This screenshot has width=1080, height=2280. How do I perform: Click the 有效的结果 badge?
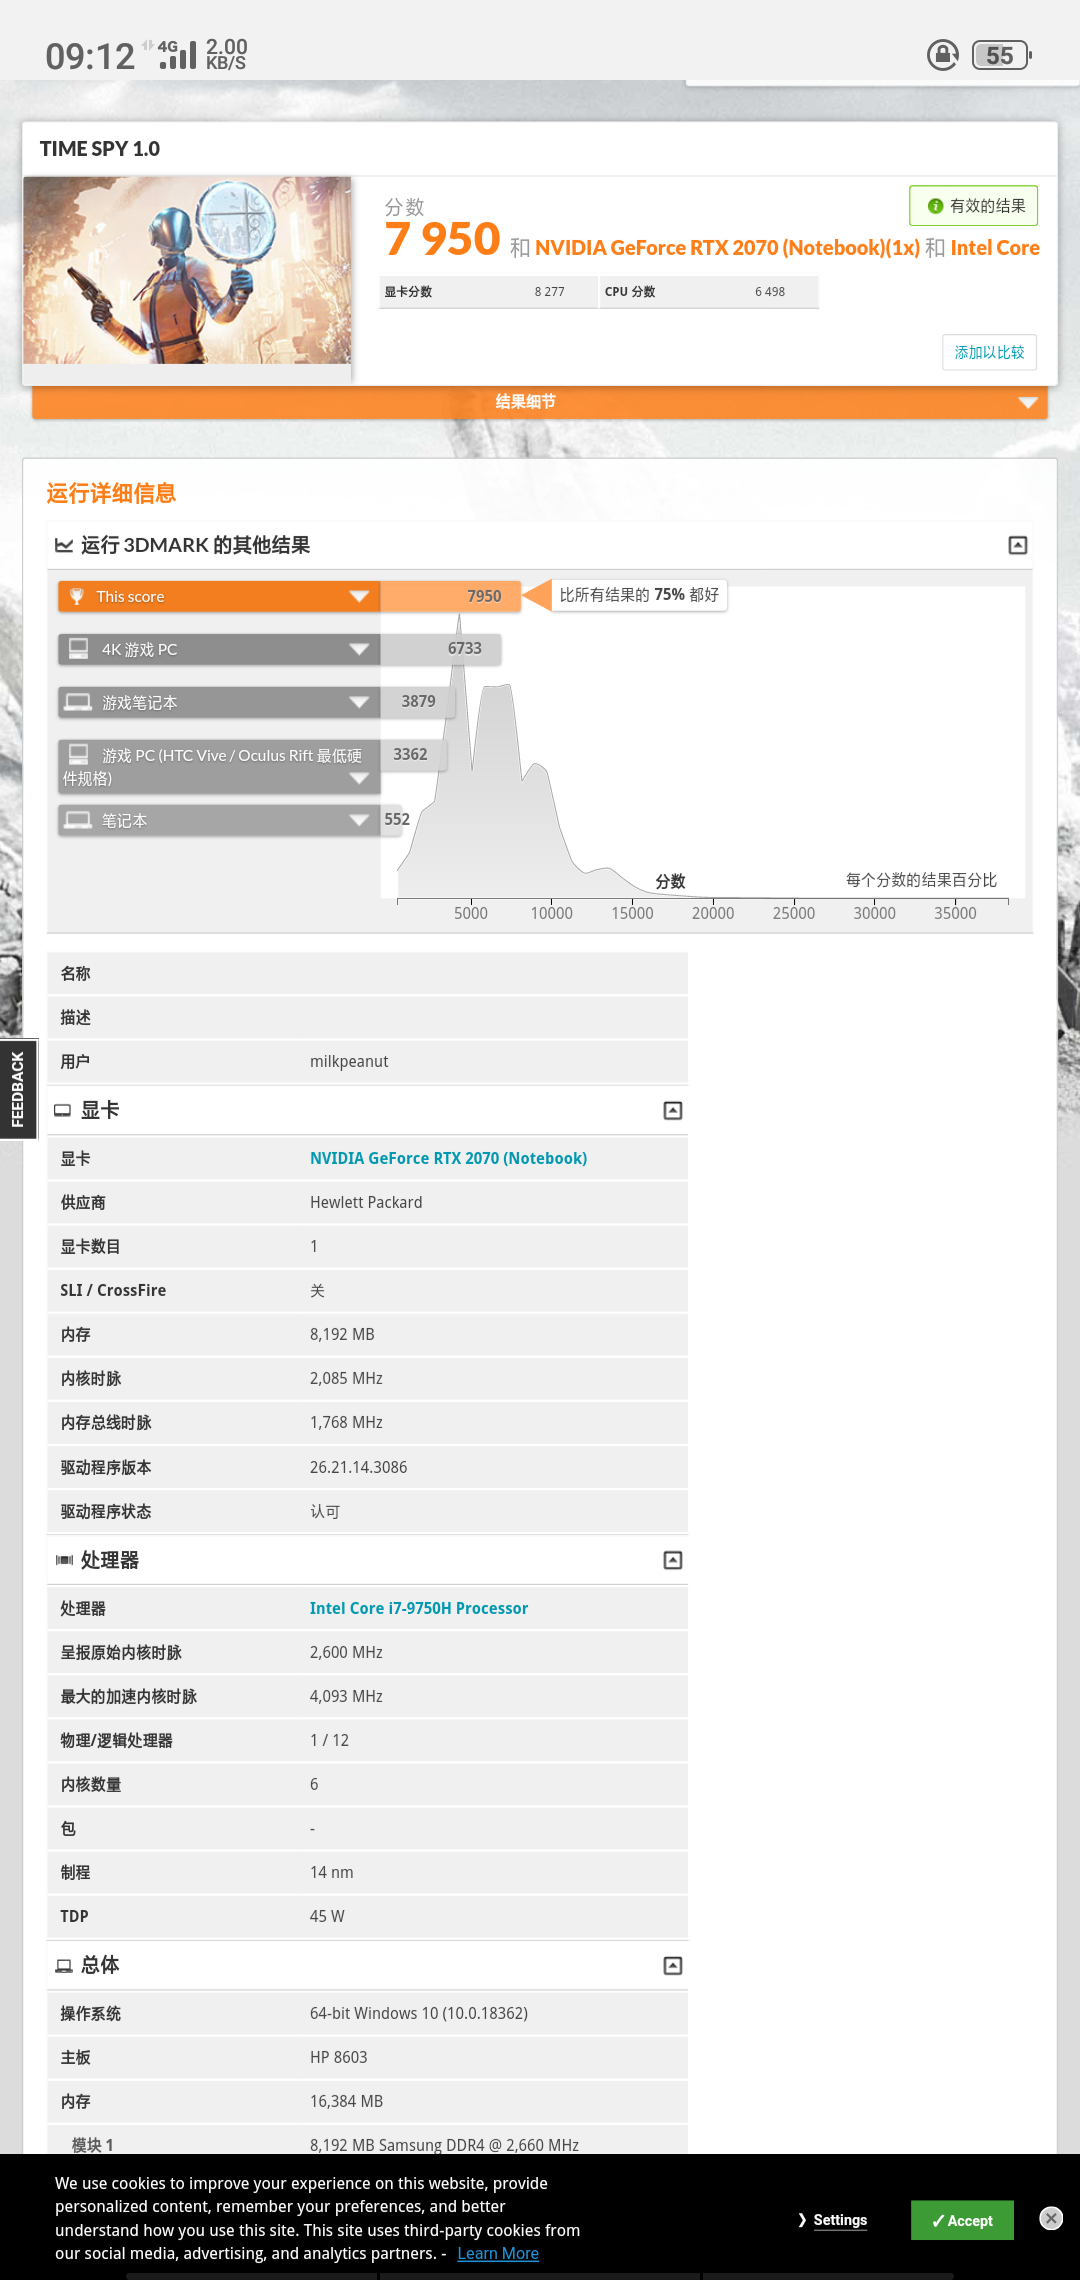pos(974,206)
